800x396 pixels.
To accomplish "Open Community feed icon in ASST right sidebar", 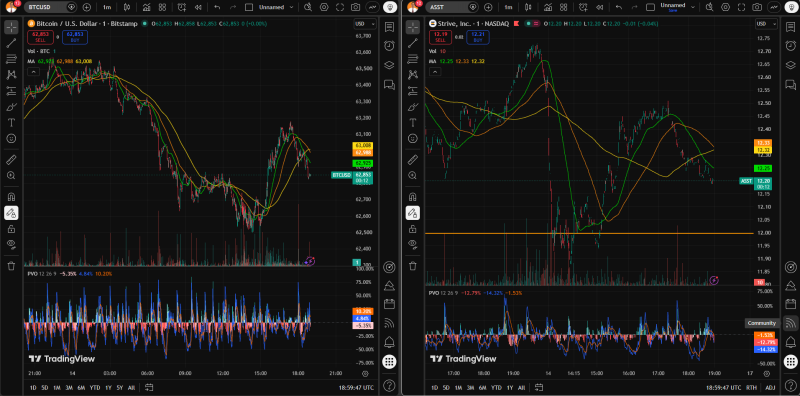I will pos(791,323).
